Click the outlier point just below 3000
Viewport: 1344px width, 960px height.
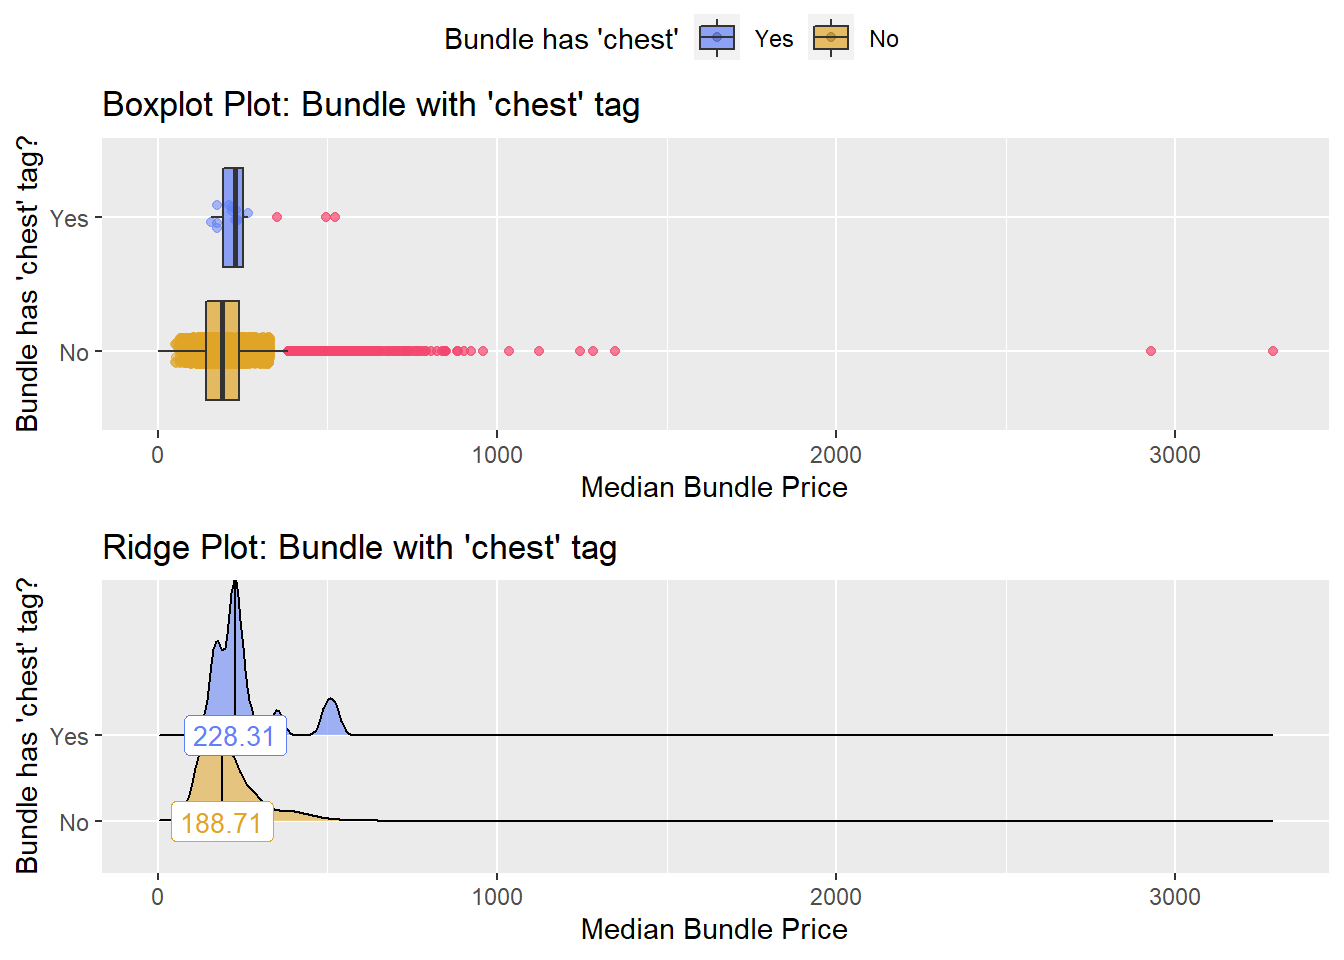[x=1151, y=351]
